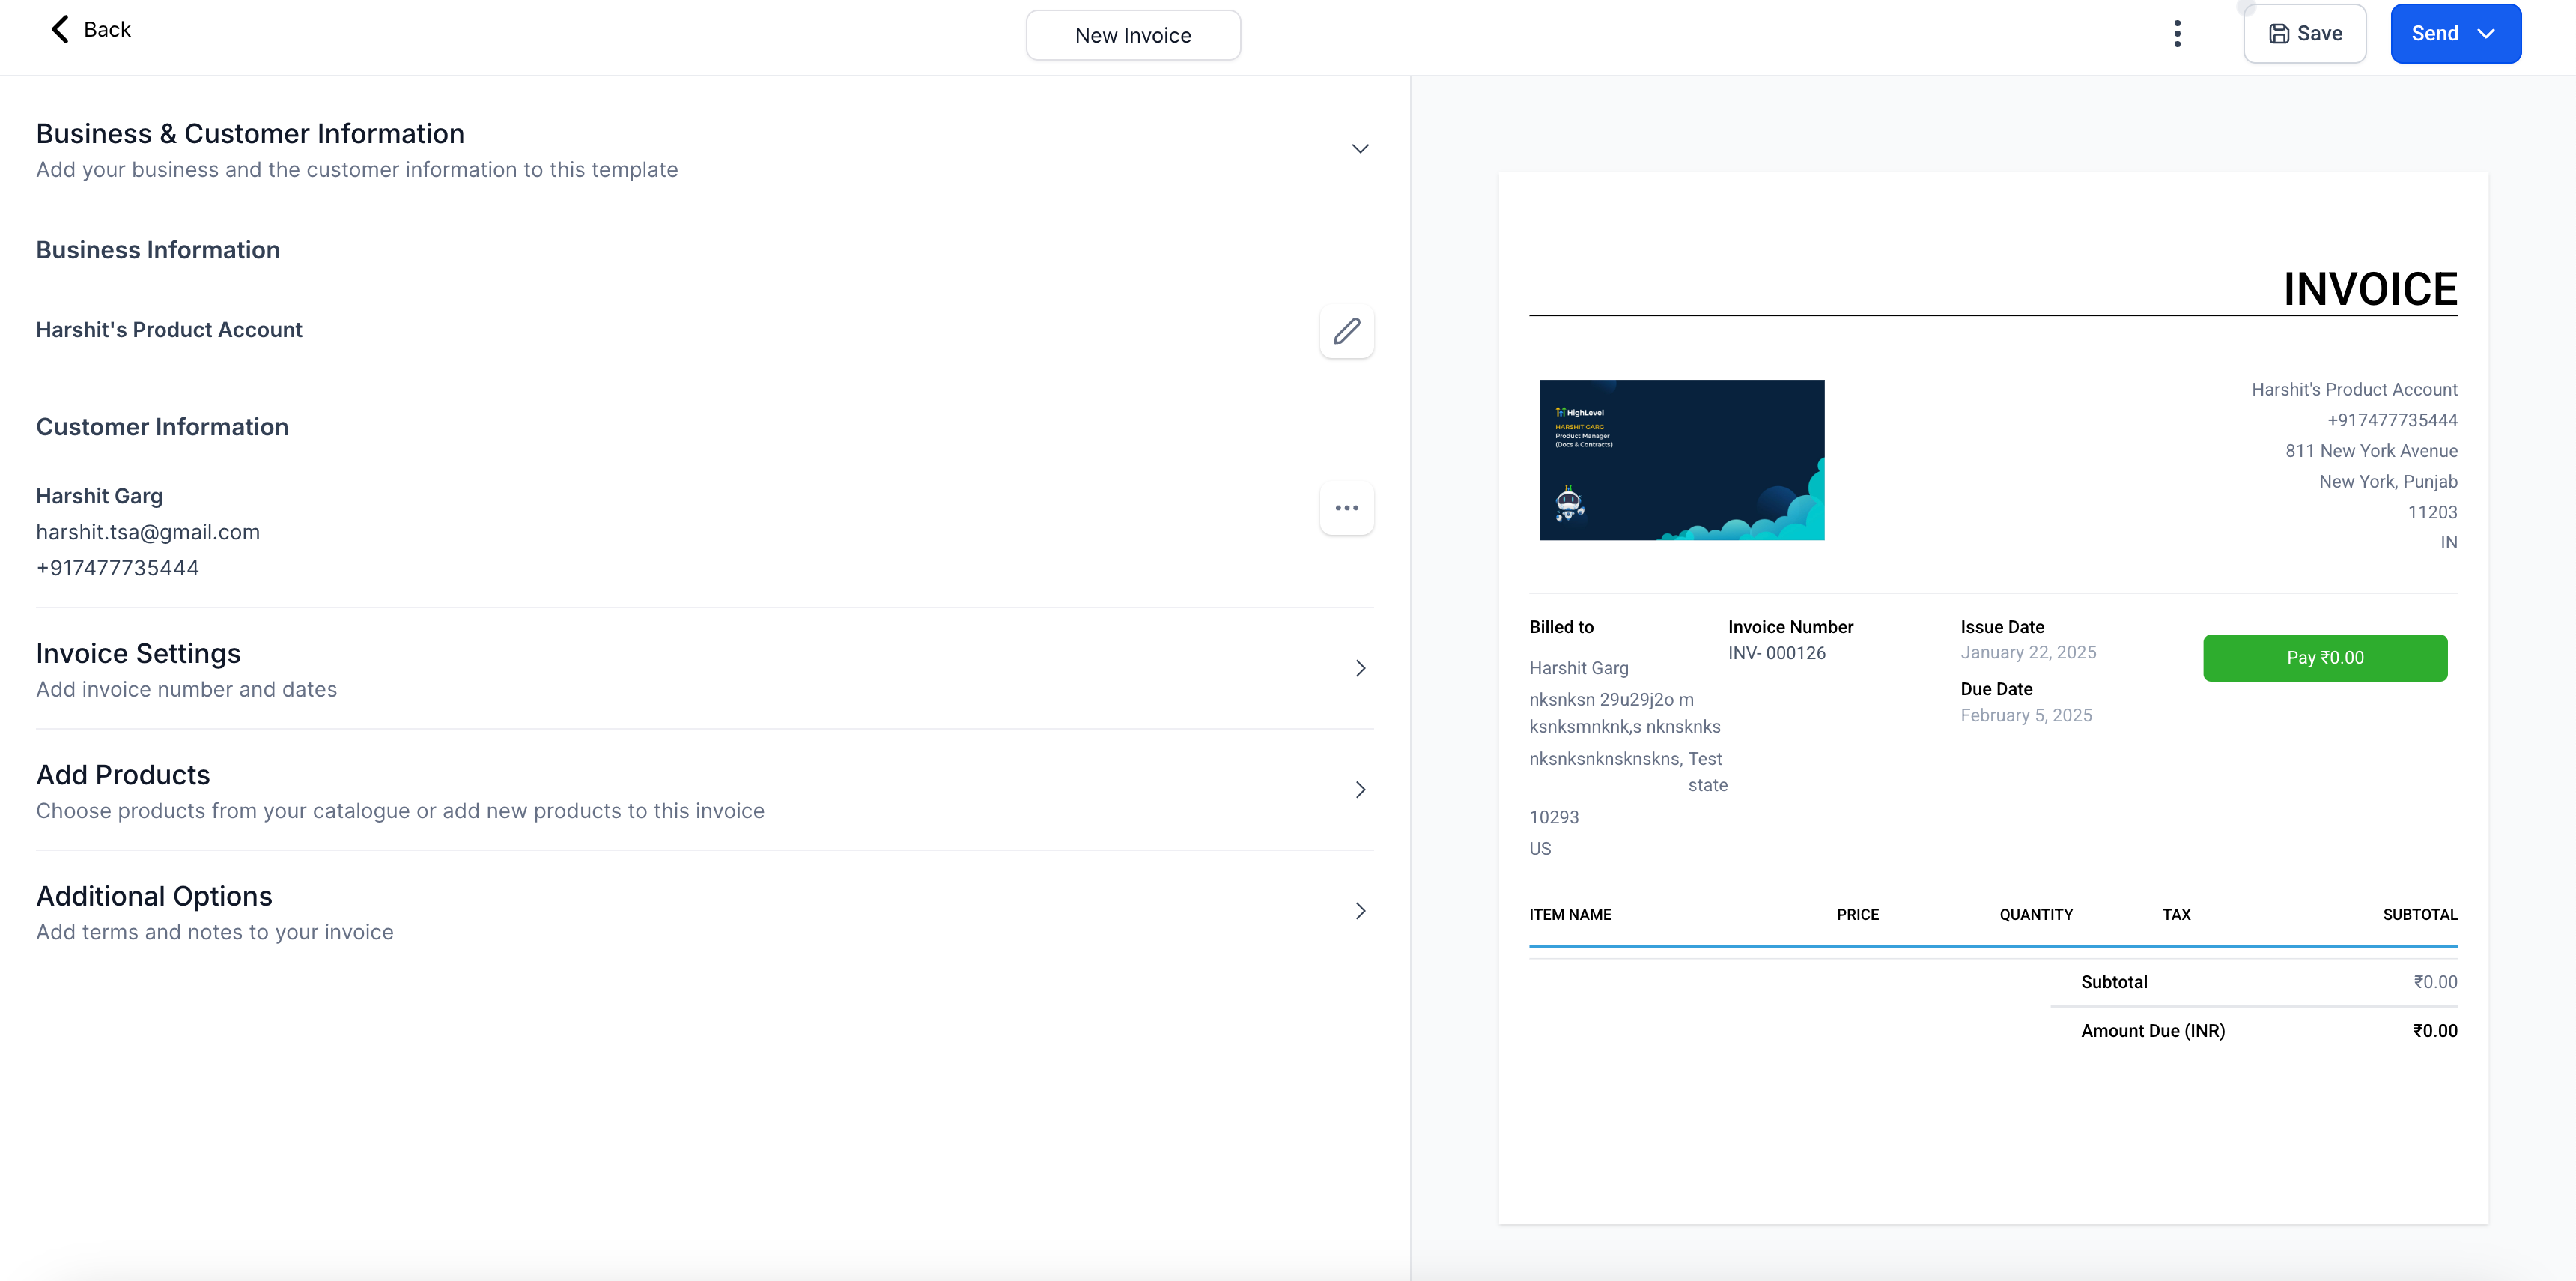Select the customer name Harshit Garg
Image resolution: width=2576 pixels, height=1281 pixels.
(x=99, y=496)
